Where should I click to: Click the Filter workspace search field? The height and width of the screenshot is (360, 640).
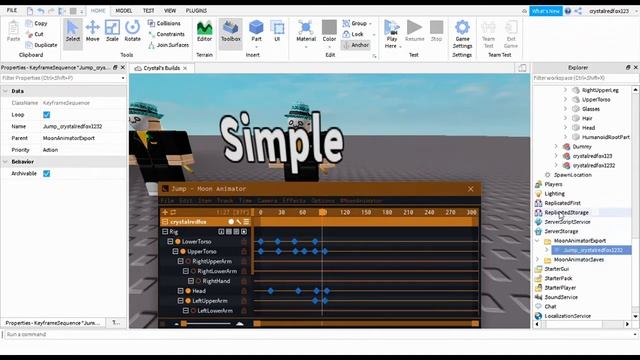(586, 78)
